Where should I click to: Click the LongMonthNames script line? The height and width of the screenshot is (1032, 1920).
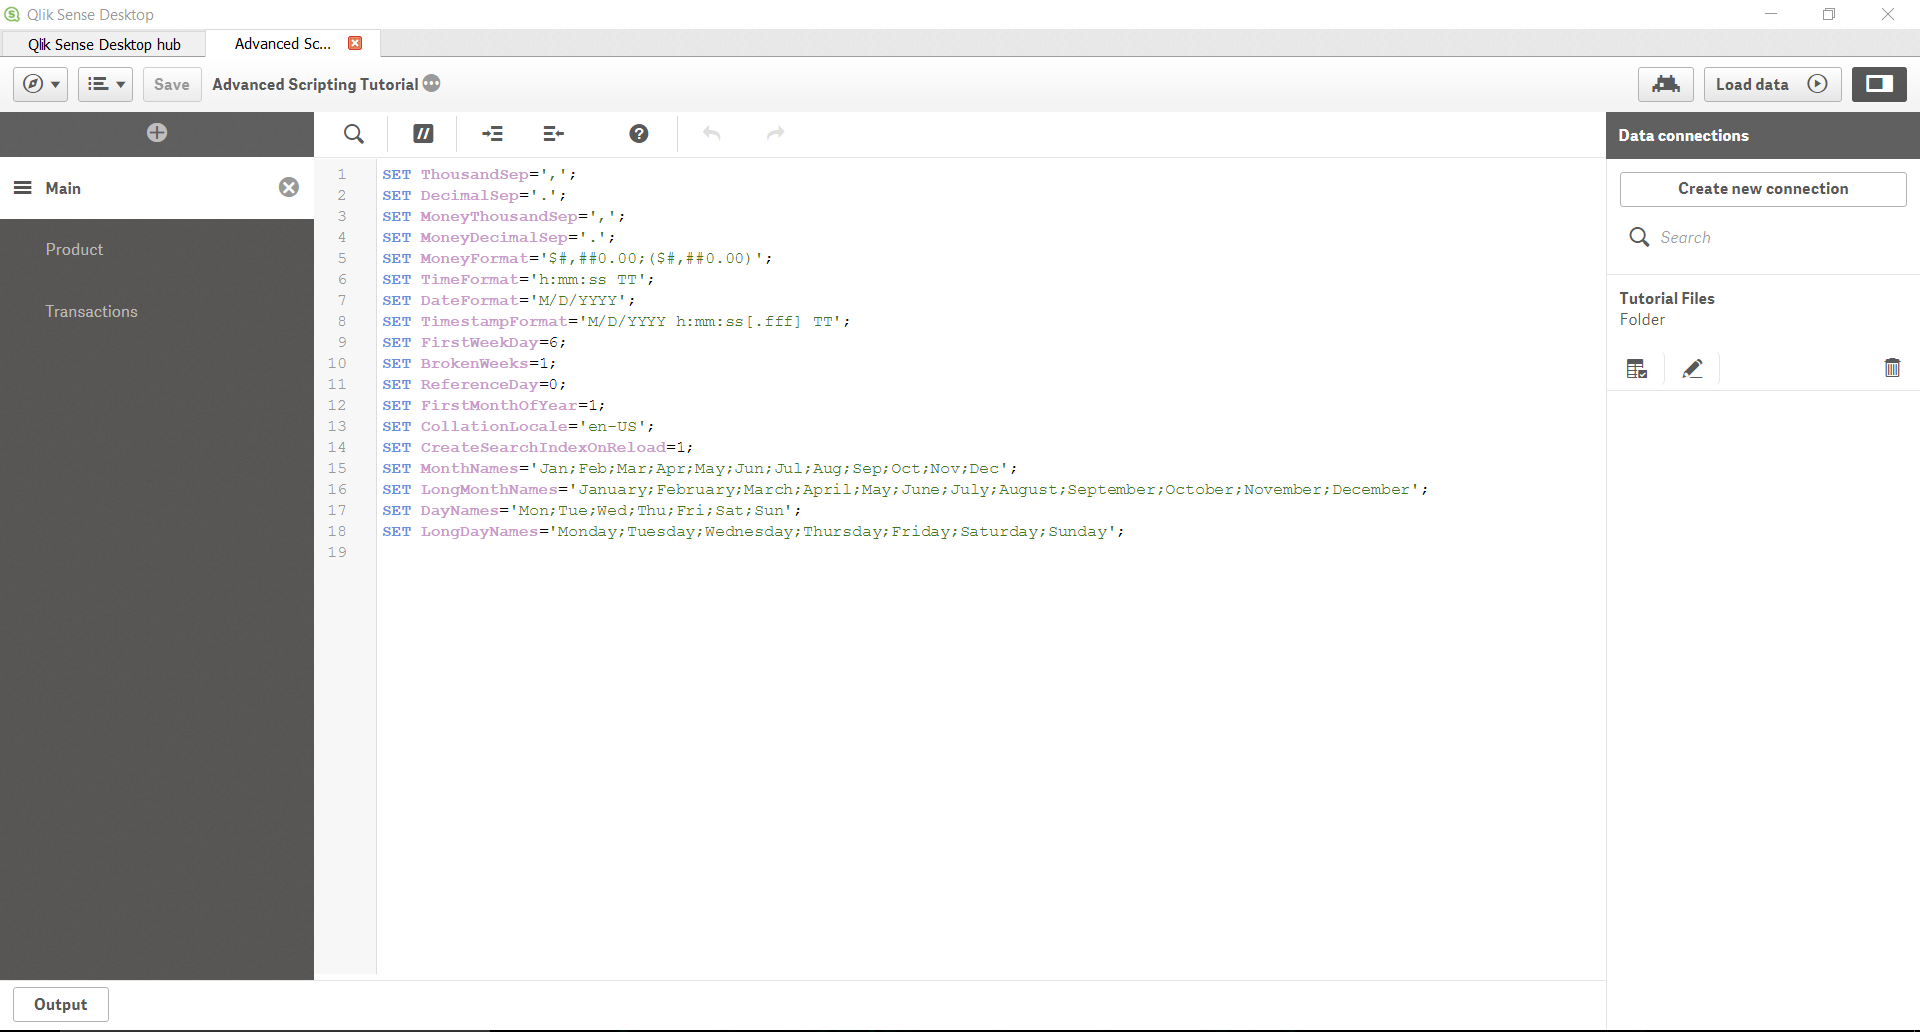905,490
